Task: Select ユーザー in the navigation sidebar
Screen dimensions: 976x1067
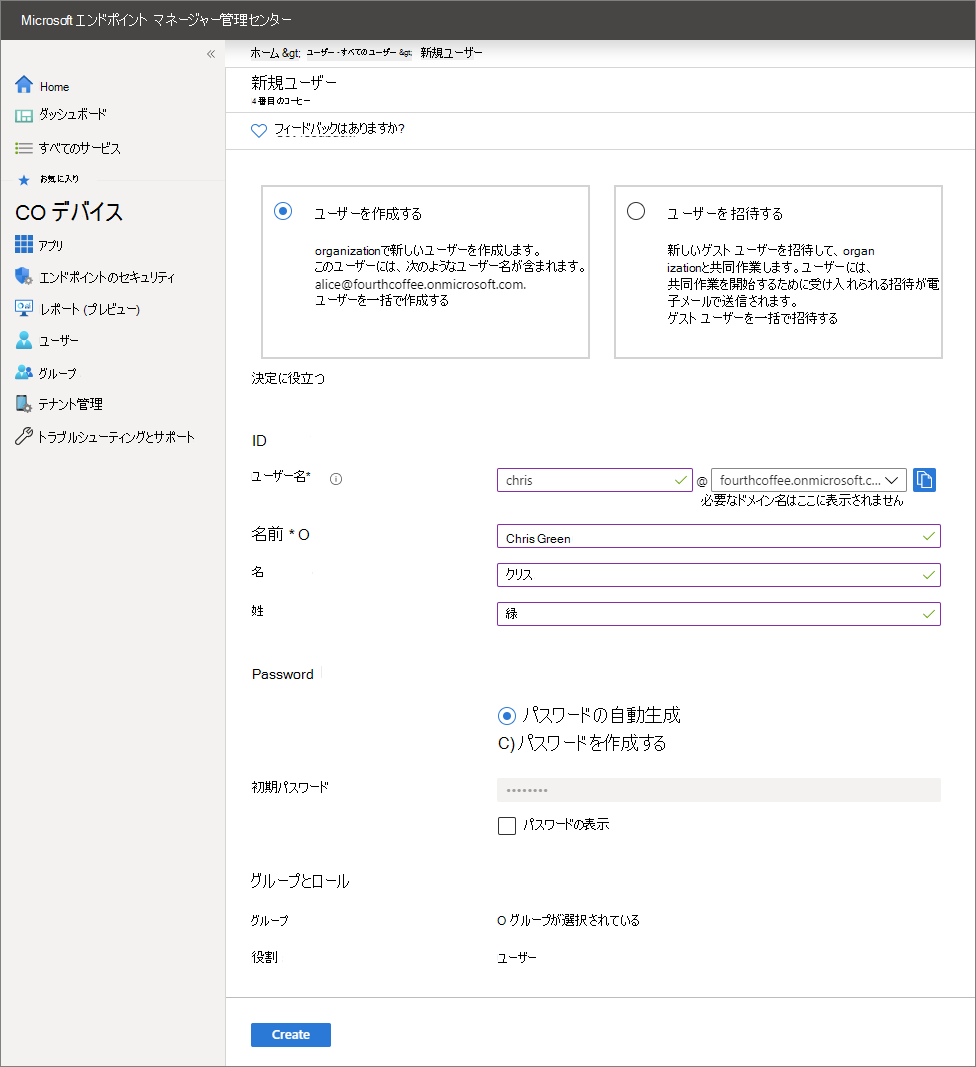Action: [59, 341]
